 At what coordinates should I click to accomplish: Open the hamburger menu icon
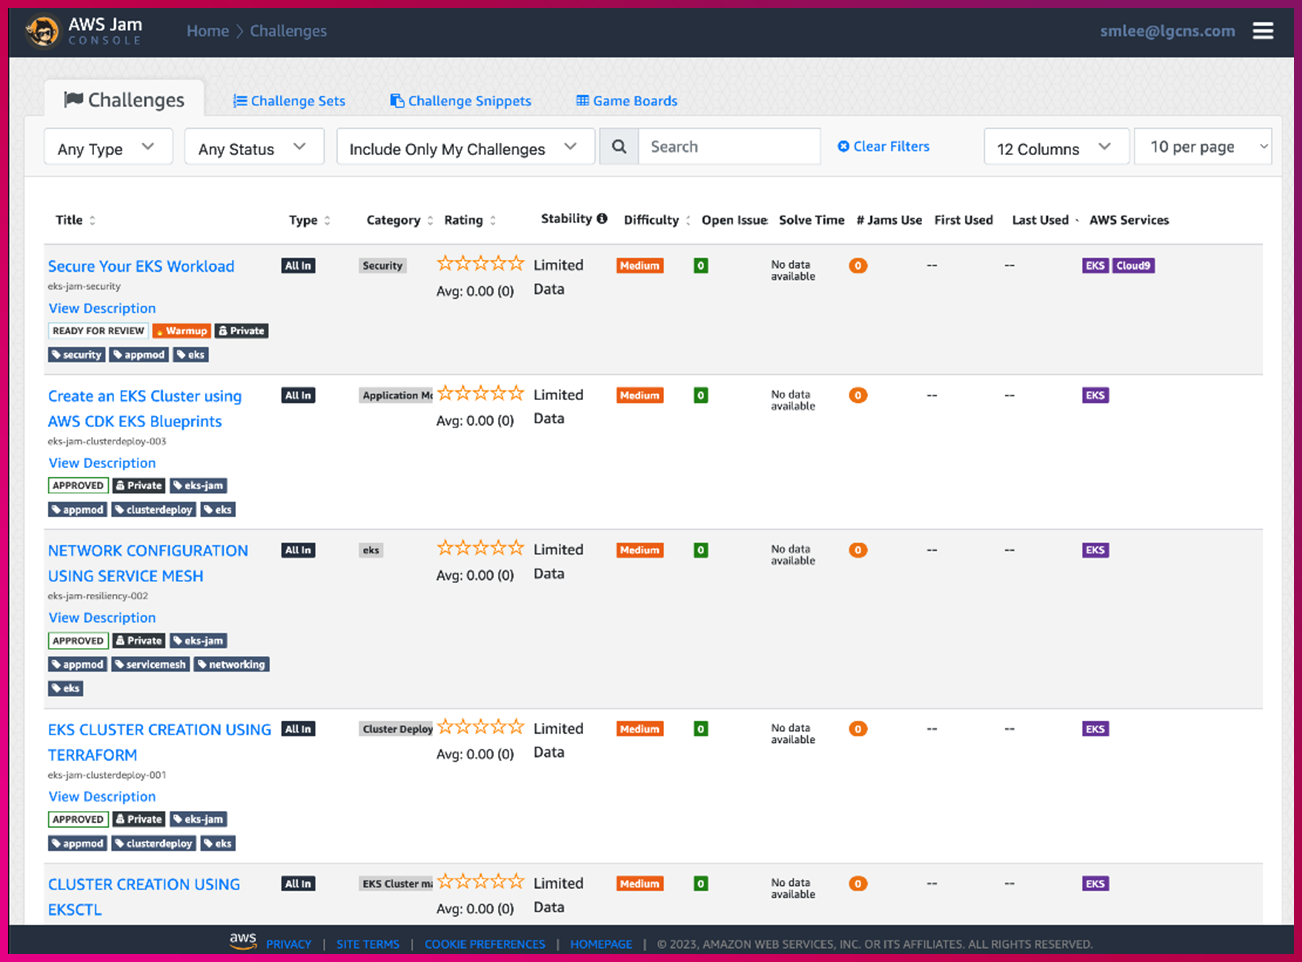tap(1263, 31)
